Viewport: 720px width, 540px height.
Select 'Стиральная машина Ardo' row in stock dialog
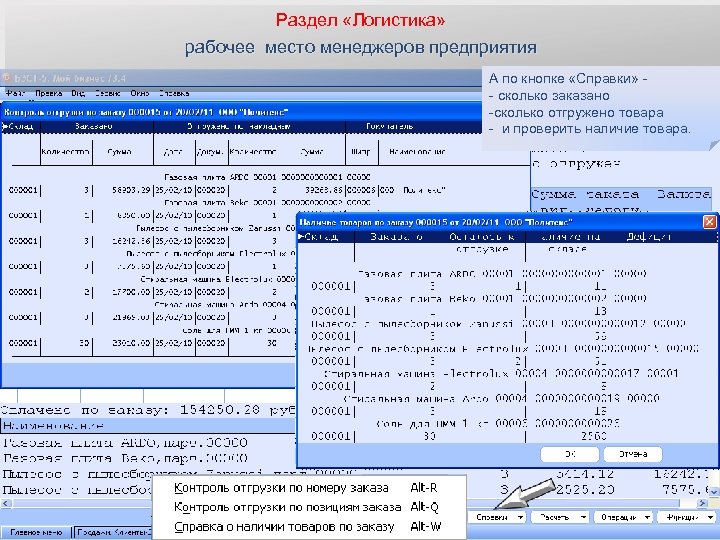tap(501, 398)
